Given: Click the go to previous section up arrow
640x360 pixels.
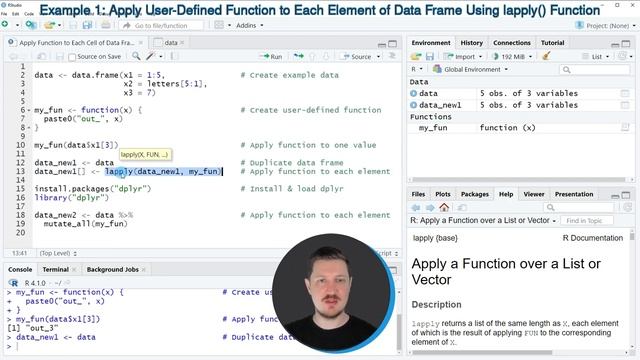Looking at the screenshot, I should 313,56.
